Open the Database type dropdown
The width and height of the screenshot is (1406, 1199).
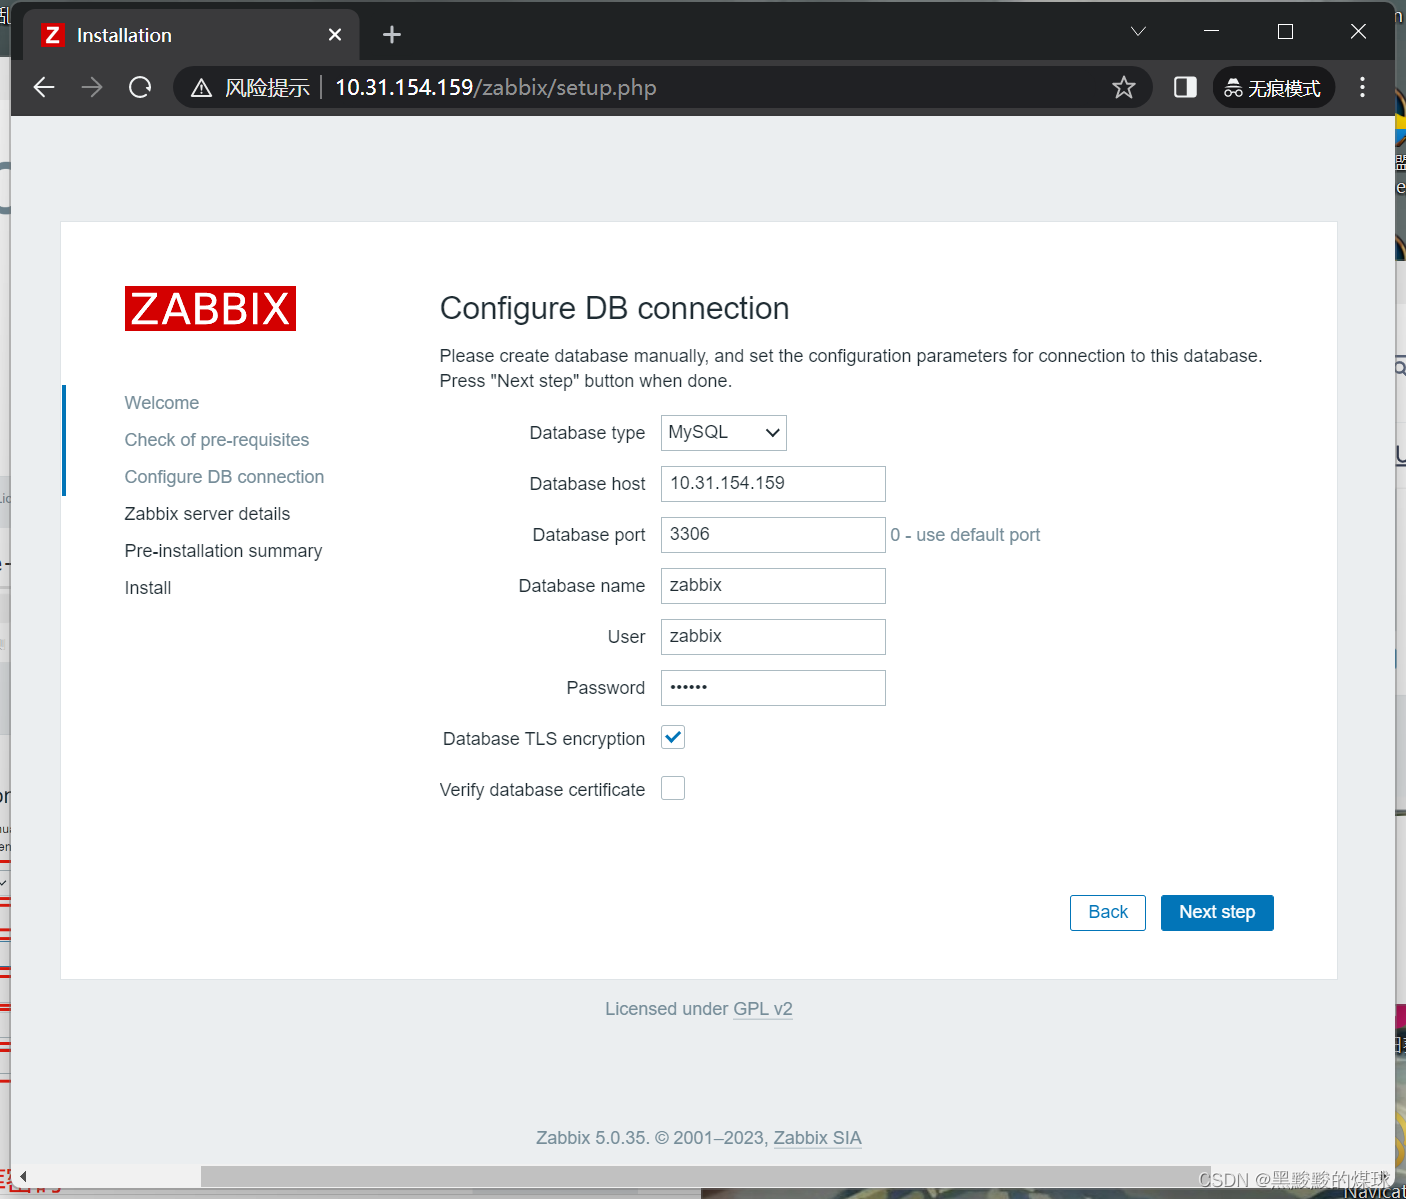point(722,432)
